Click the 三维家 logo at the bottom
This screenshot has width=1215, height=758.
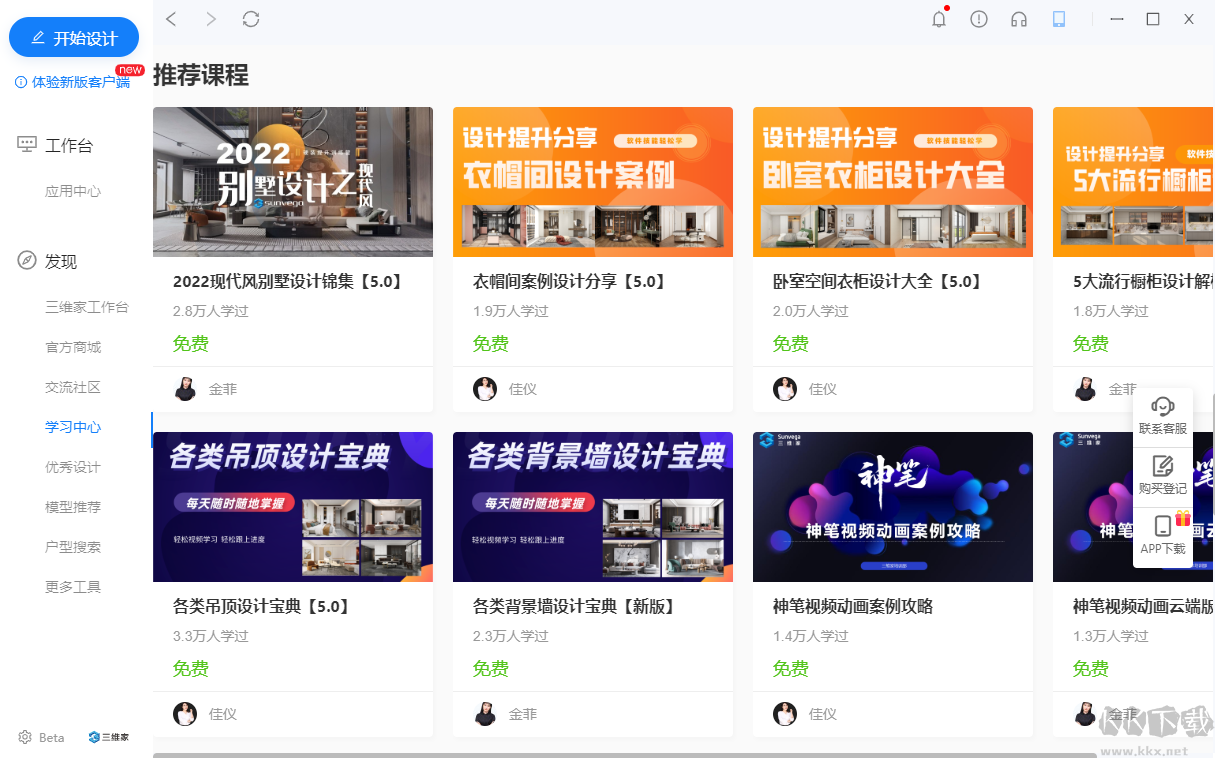108,737
